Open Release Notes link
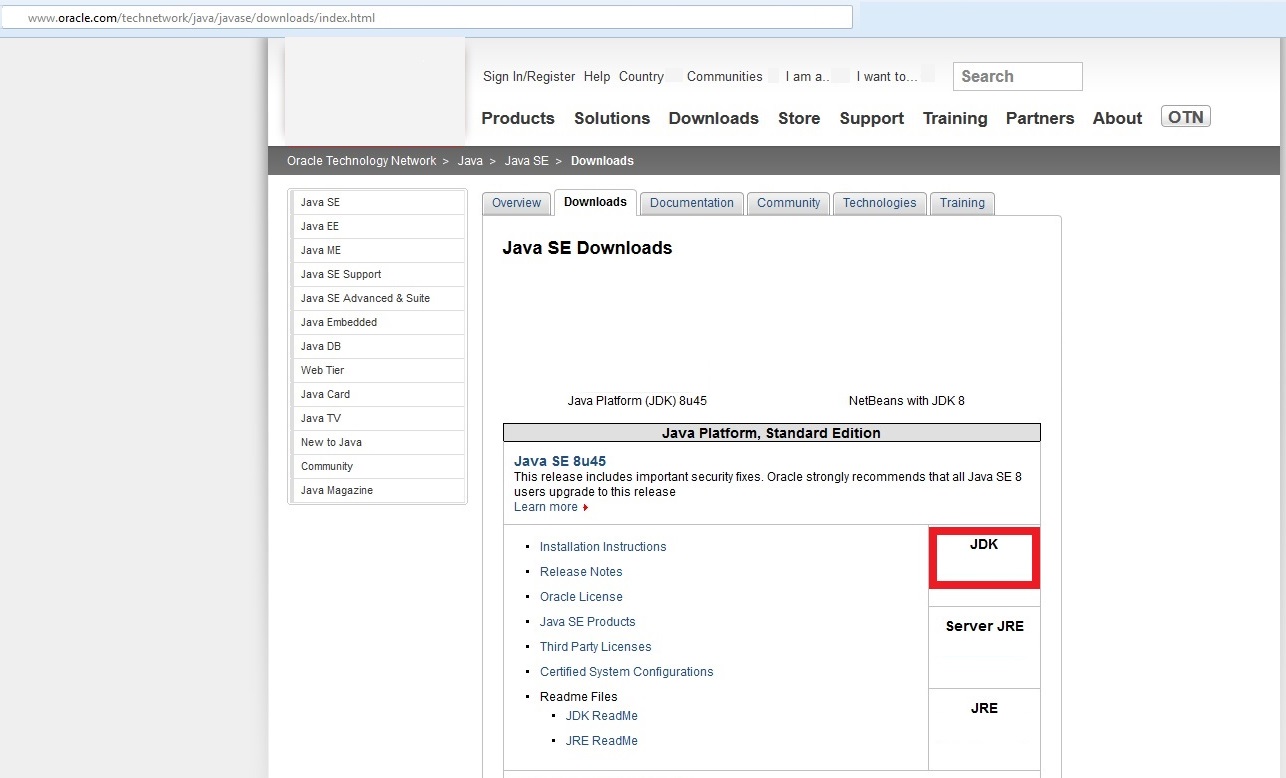 click(x=581, y=572)
